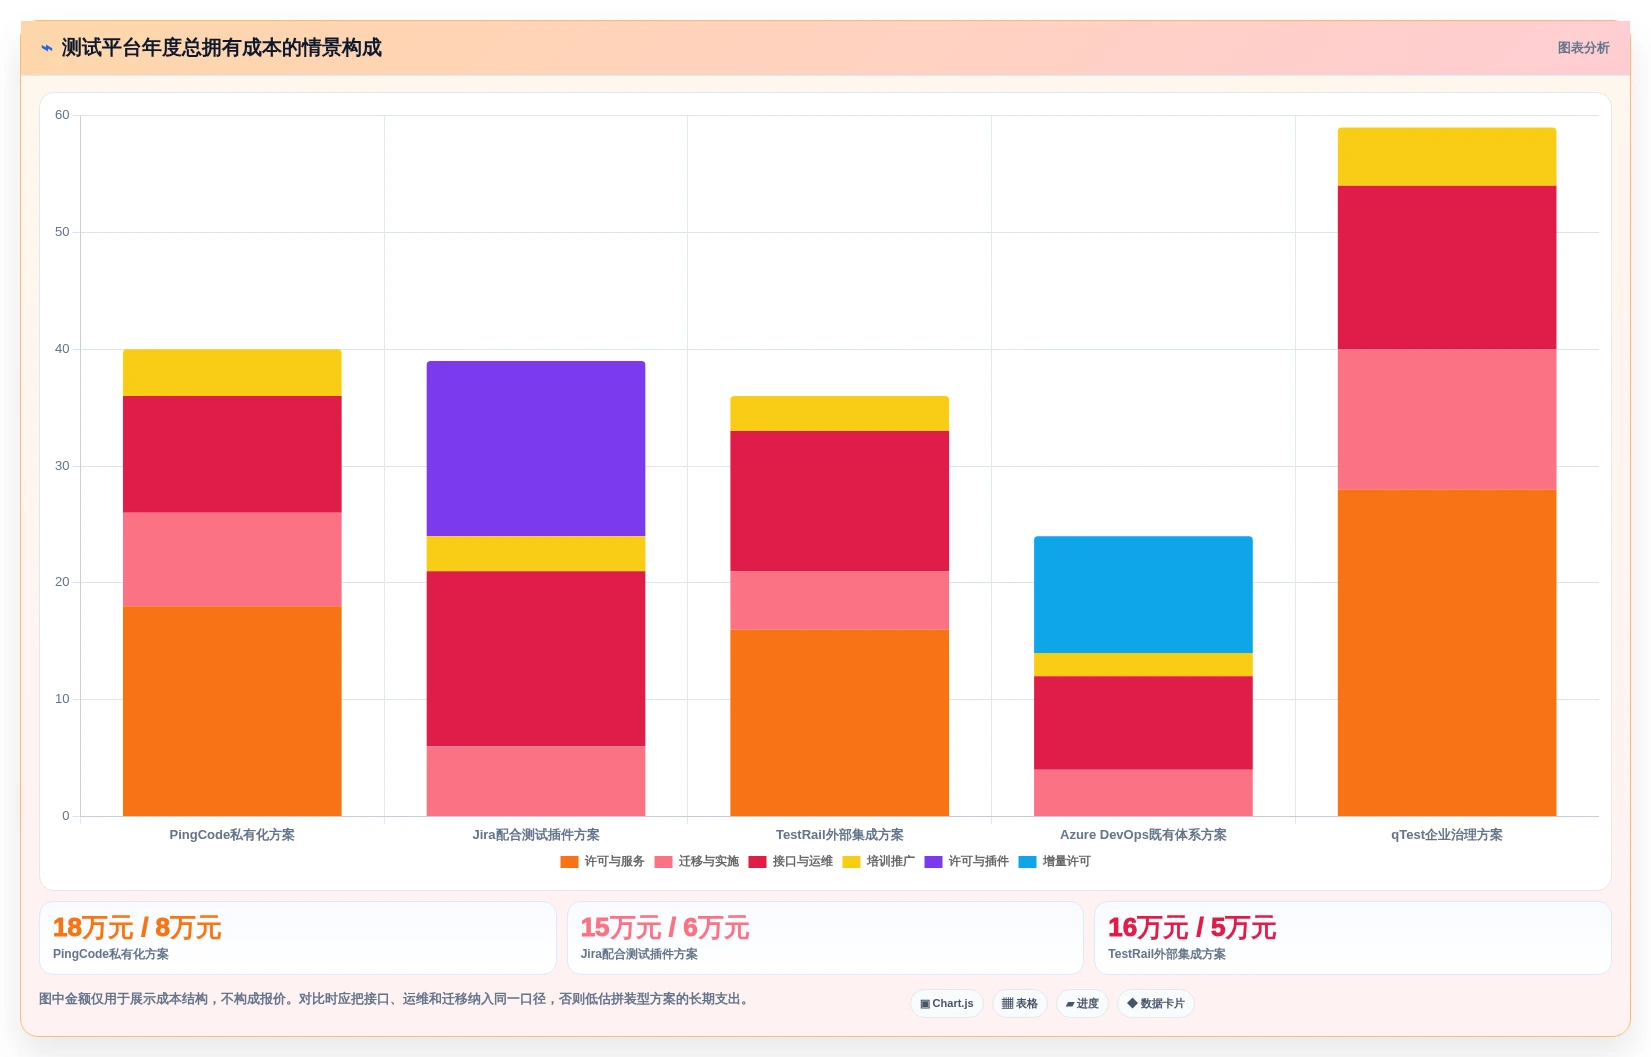Click the y-axis tick label 10
Viewport: 1651px width, 1057px height.
62,699
